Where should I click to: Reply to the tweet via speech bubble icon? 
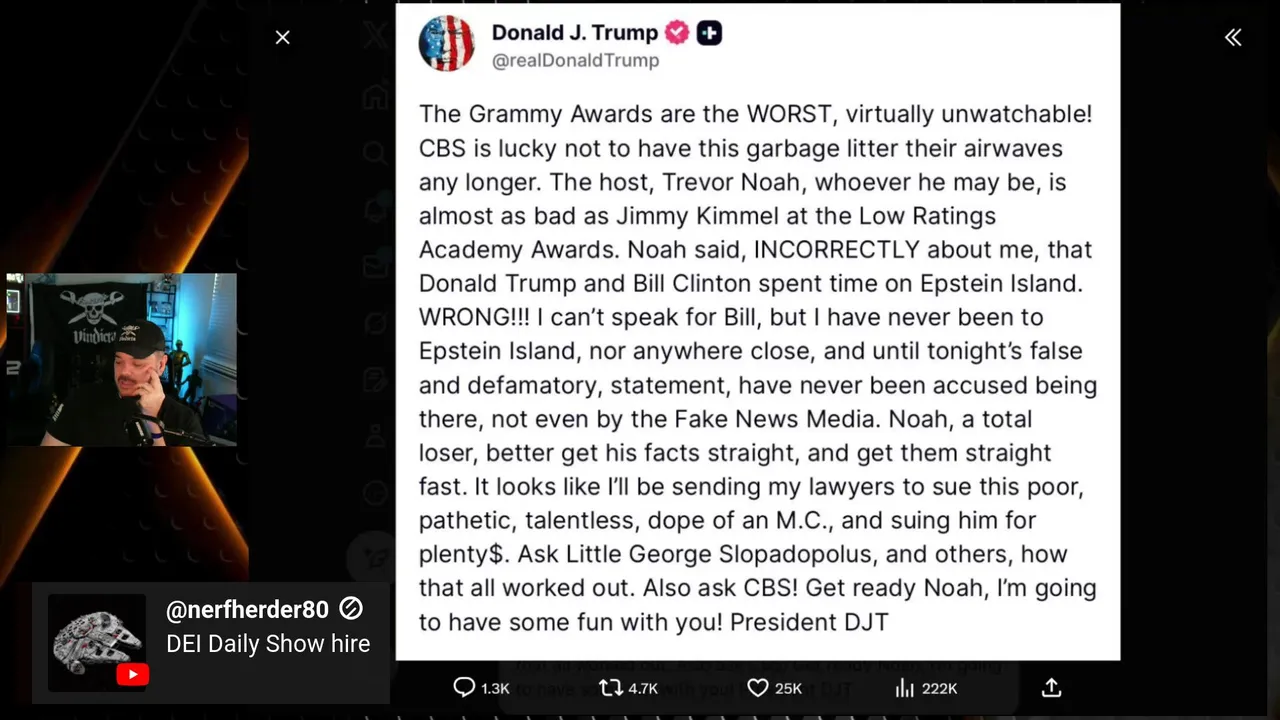464,687
